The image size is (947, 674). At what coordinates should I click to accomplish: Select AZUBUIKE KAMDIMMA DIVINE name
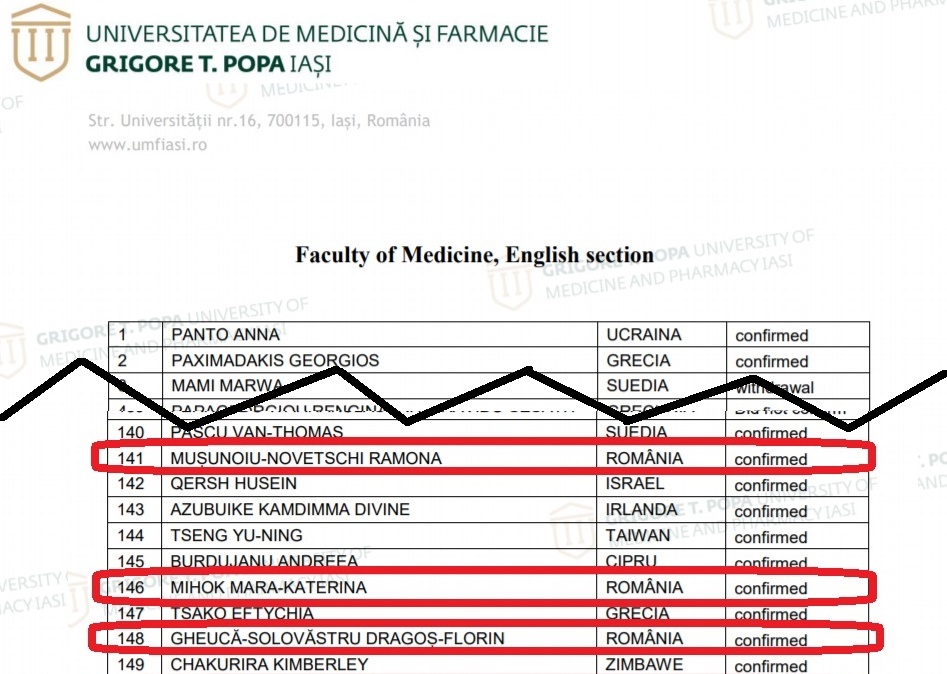(x=290, y=510)
